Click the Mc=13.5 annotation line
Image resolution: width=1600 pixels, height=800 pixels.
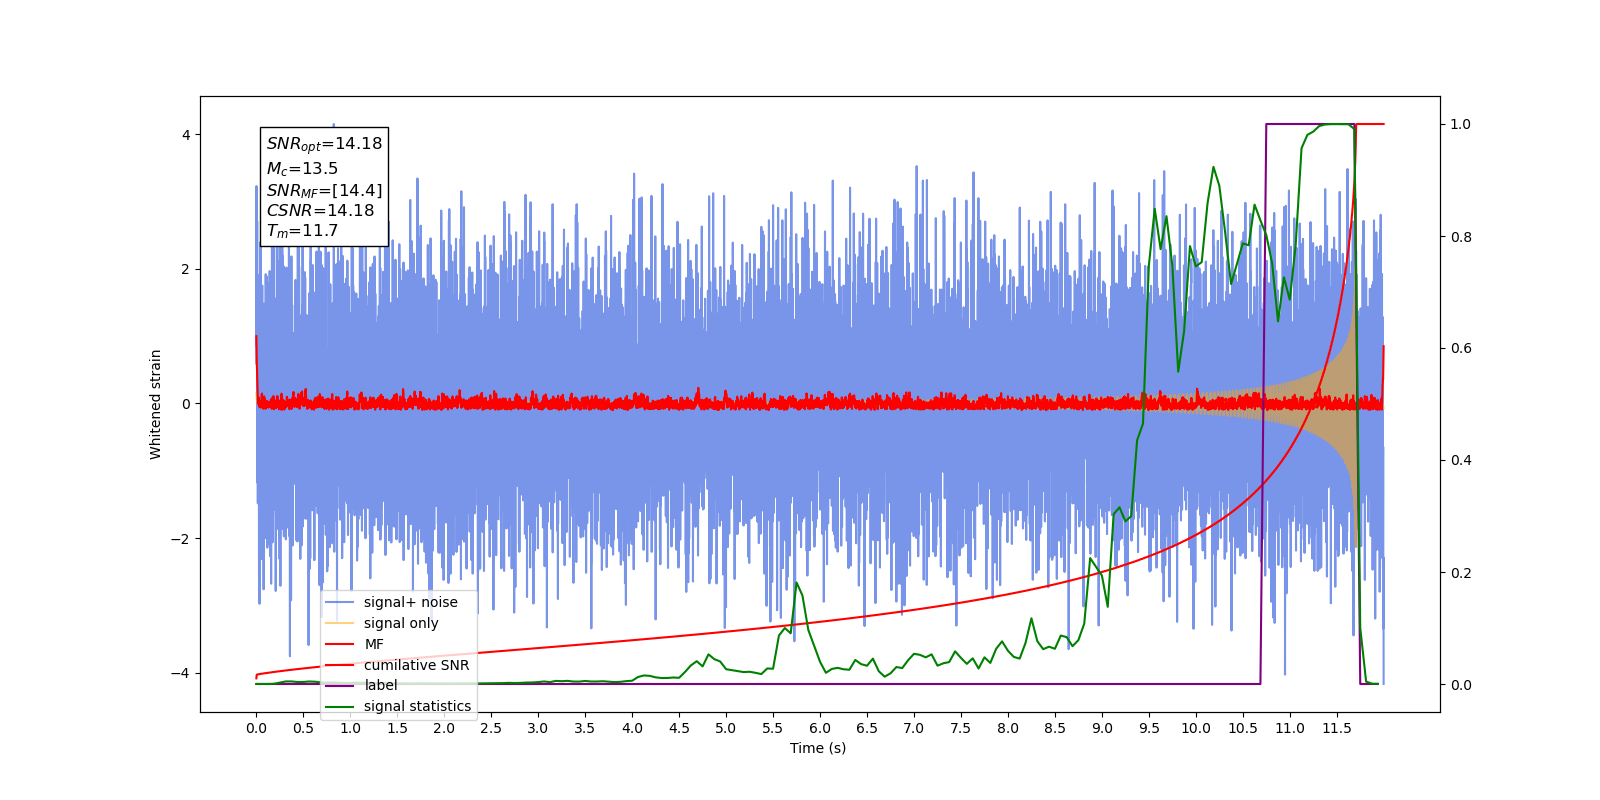coord(302,169)
